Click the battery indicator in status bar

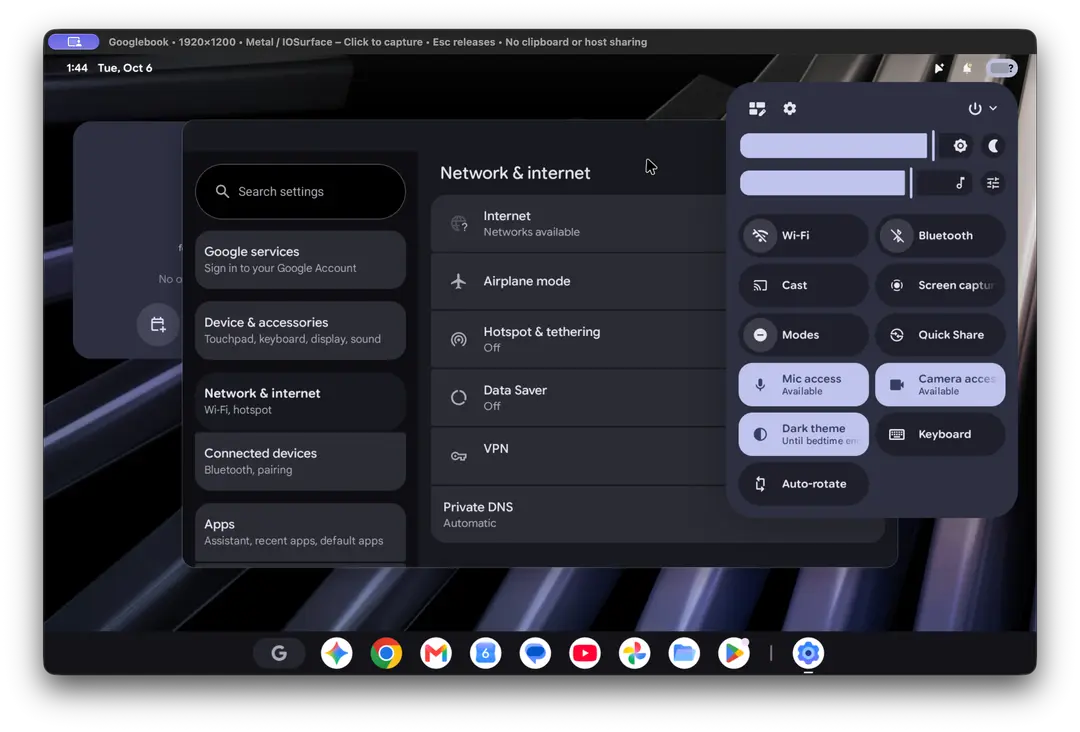pyautogui.click(x=1001, y=68)
